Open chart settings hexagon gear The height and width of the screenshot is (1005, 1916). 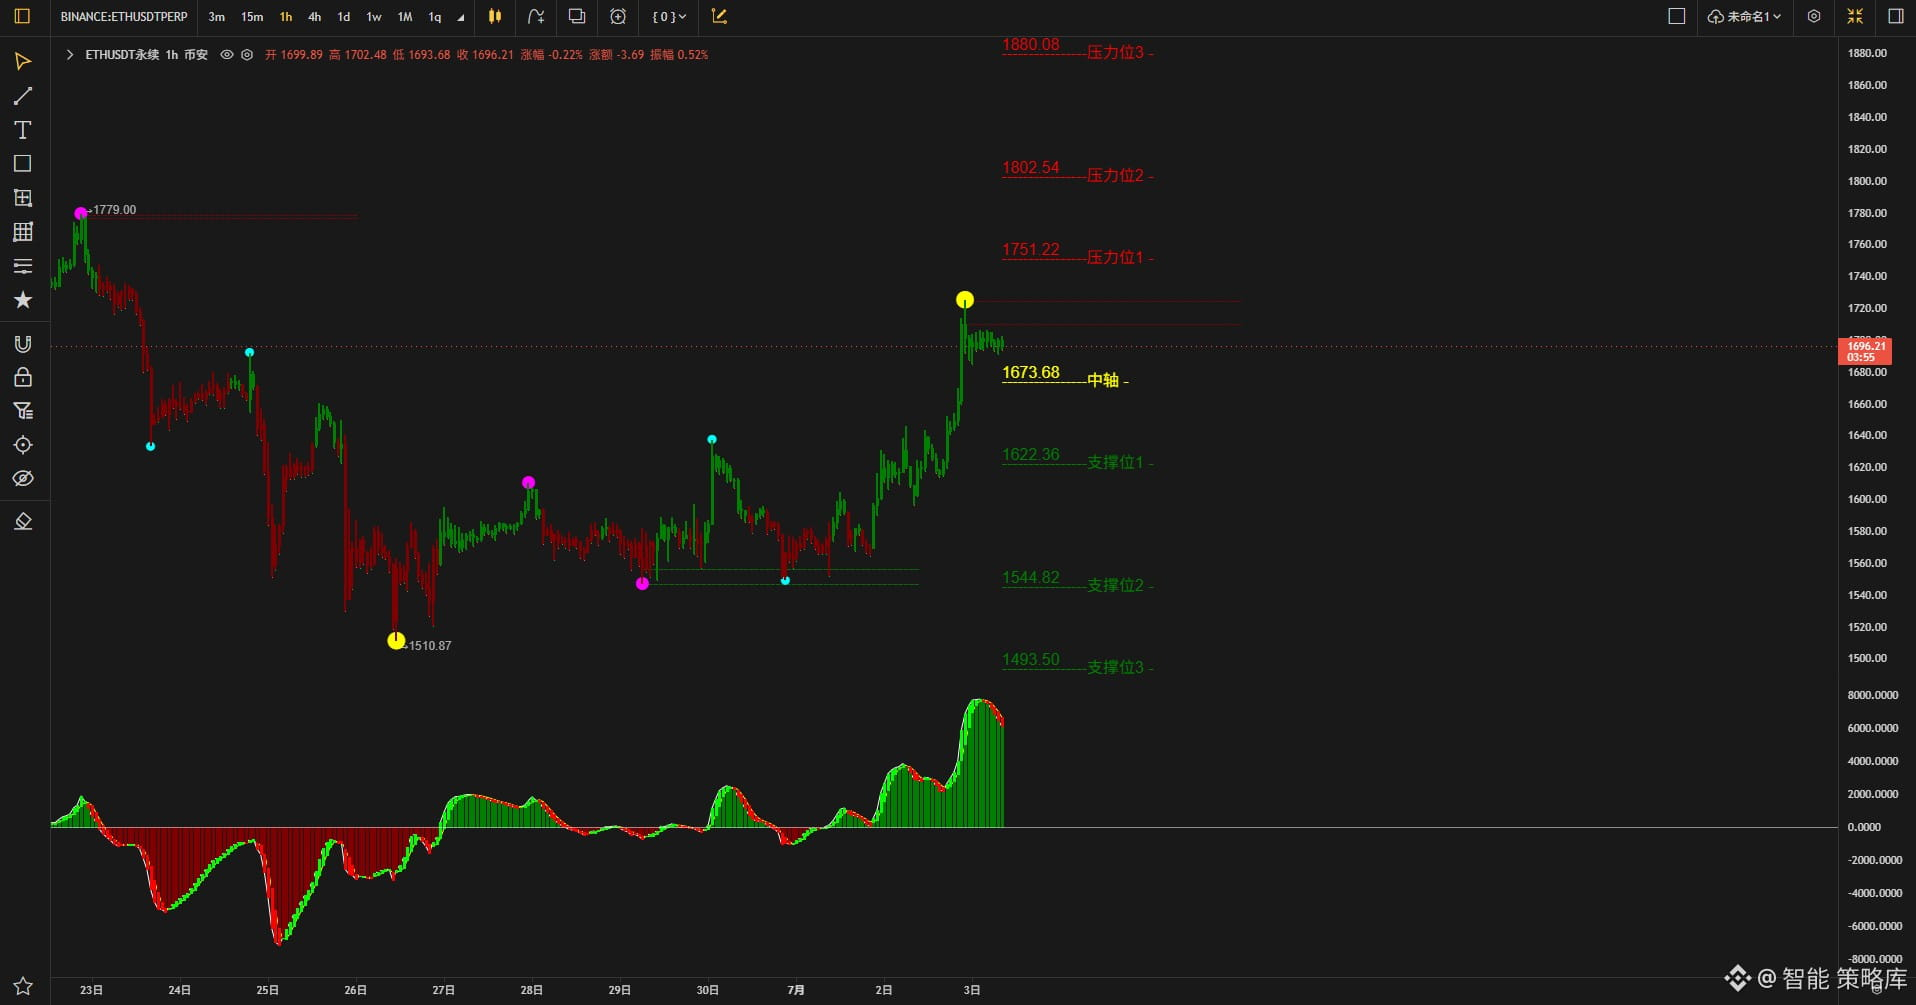pos(1814,16)
